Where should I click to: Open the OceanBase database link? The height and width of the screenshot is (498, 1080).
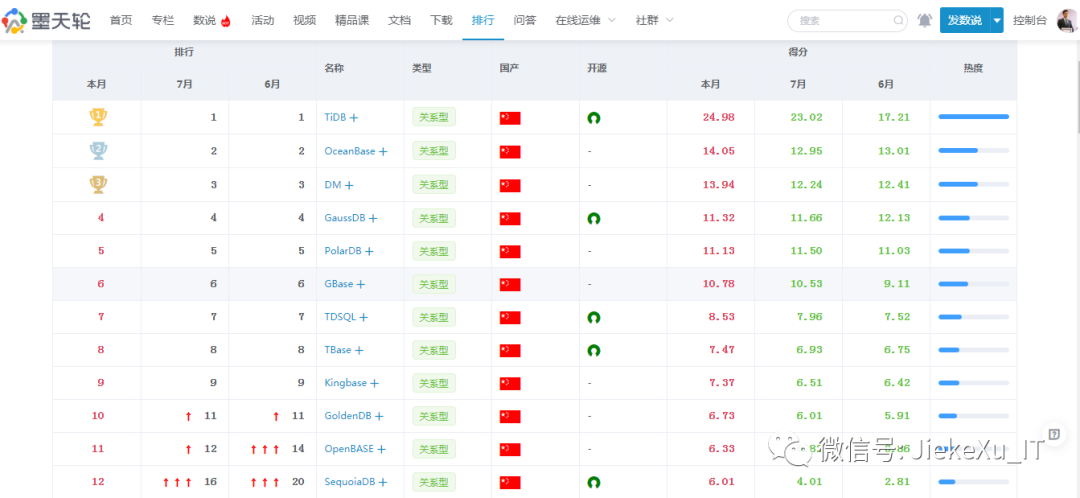click(350, 152)
